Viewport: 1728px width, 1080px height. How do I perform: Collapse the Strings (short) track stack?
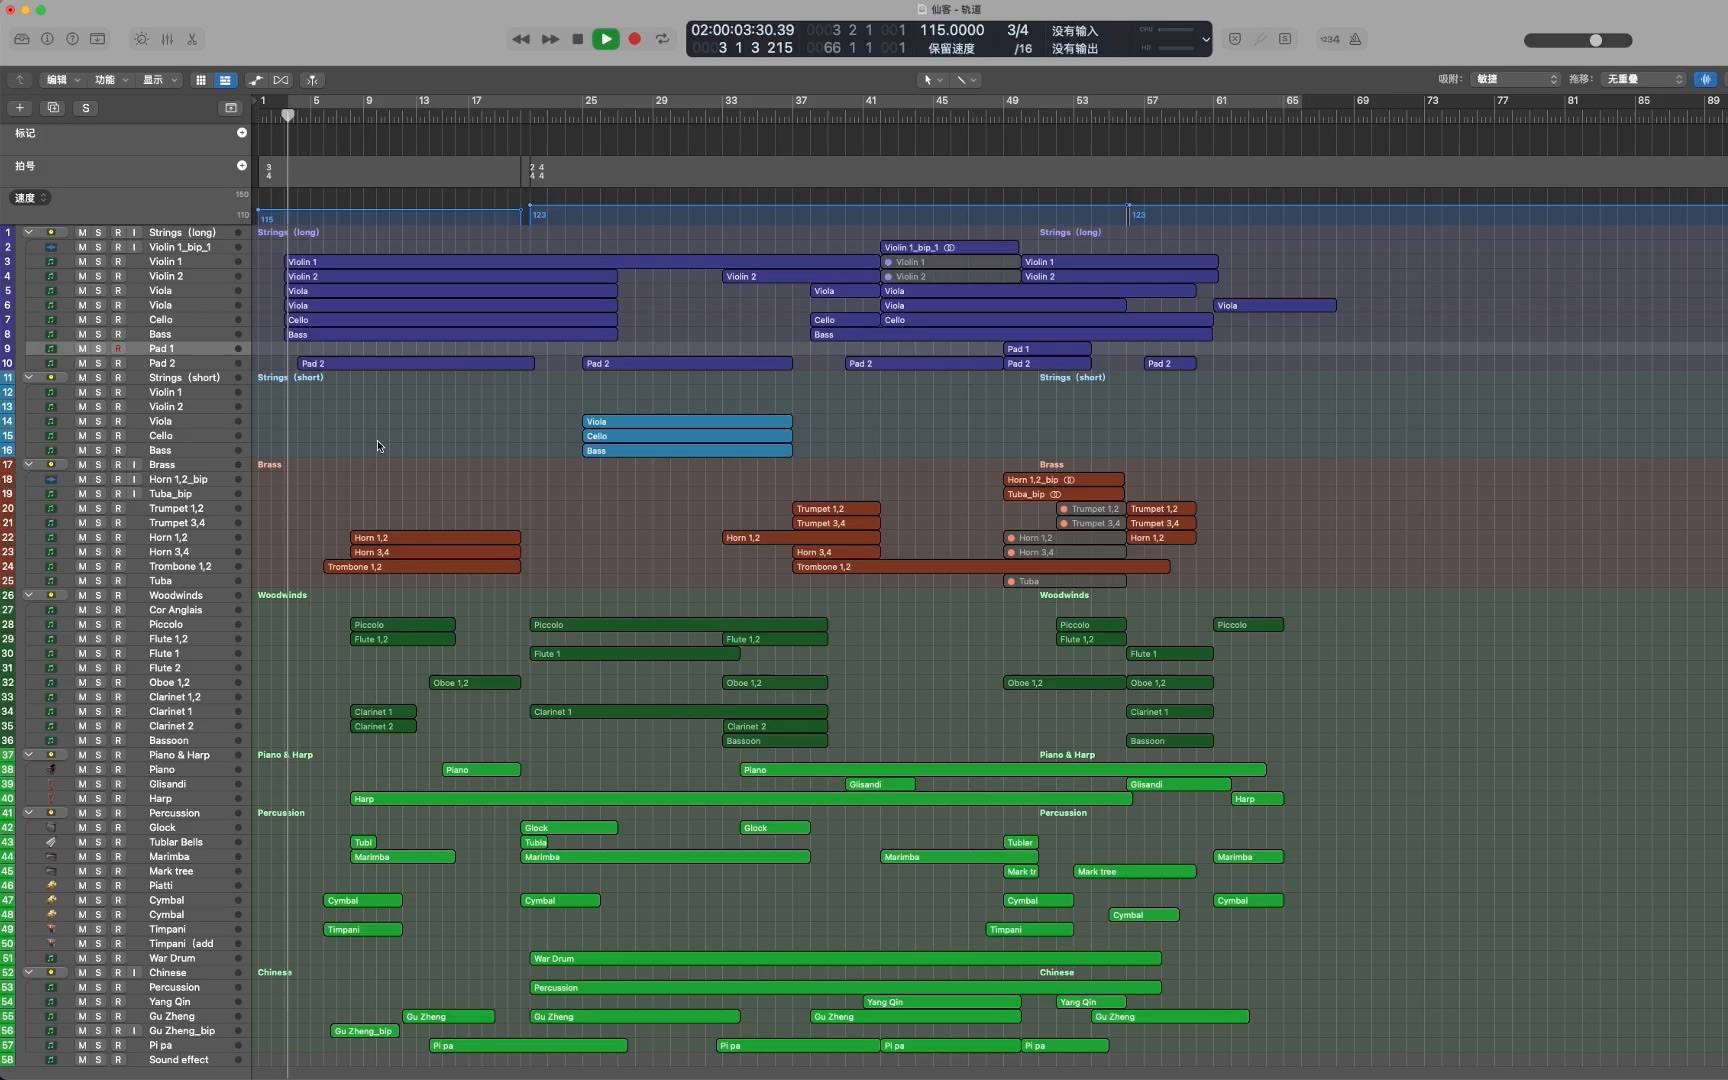(28, 377)
